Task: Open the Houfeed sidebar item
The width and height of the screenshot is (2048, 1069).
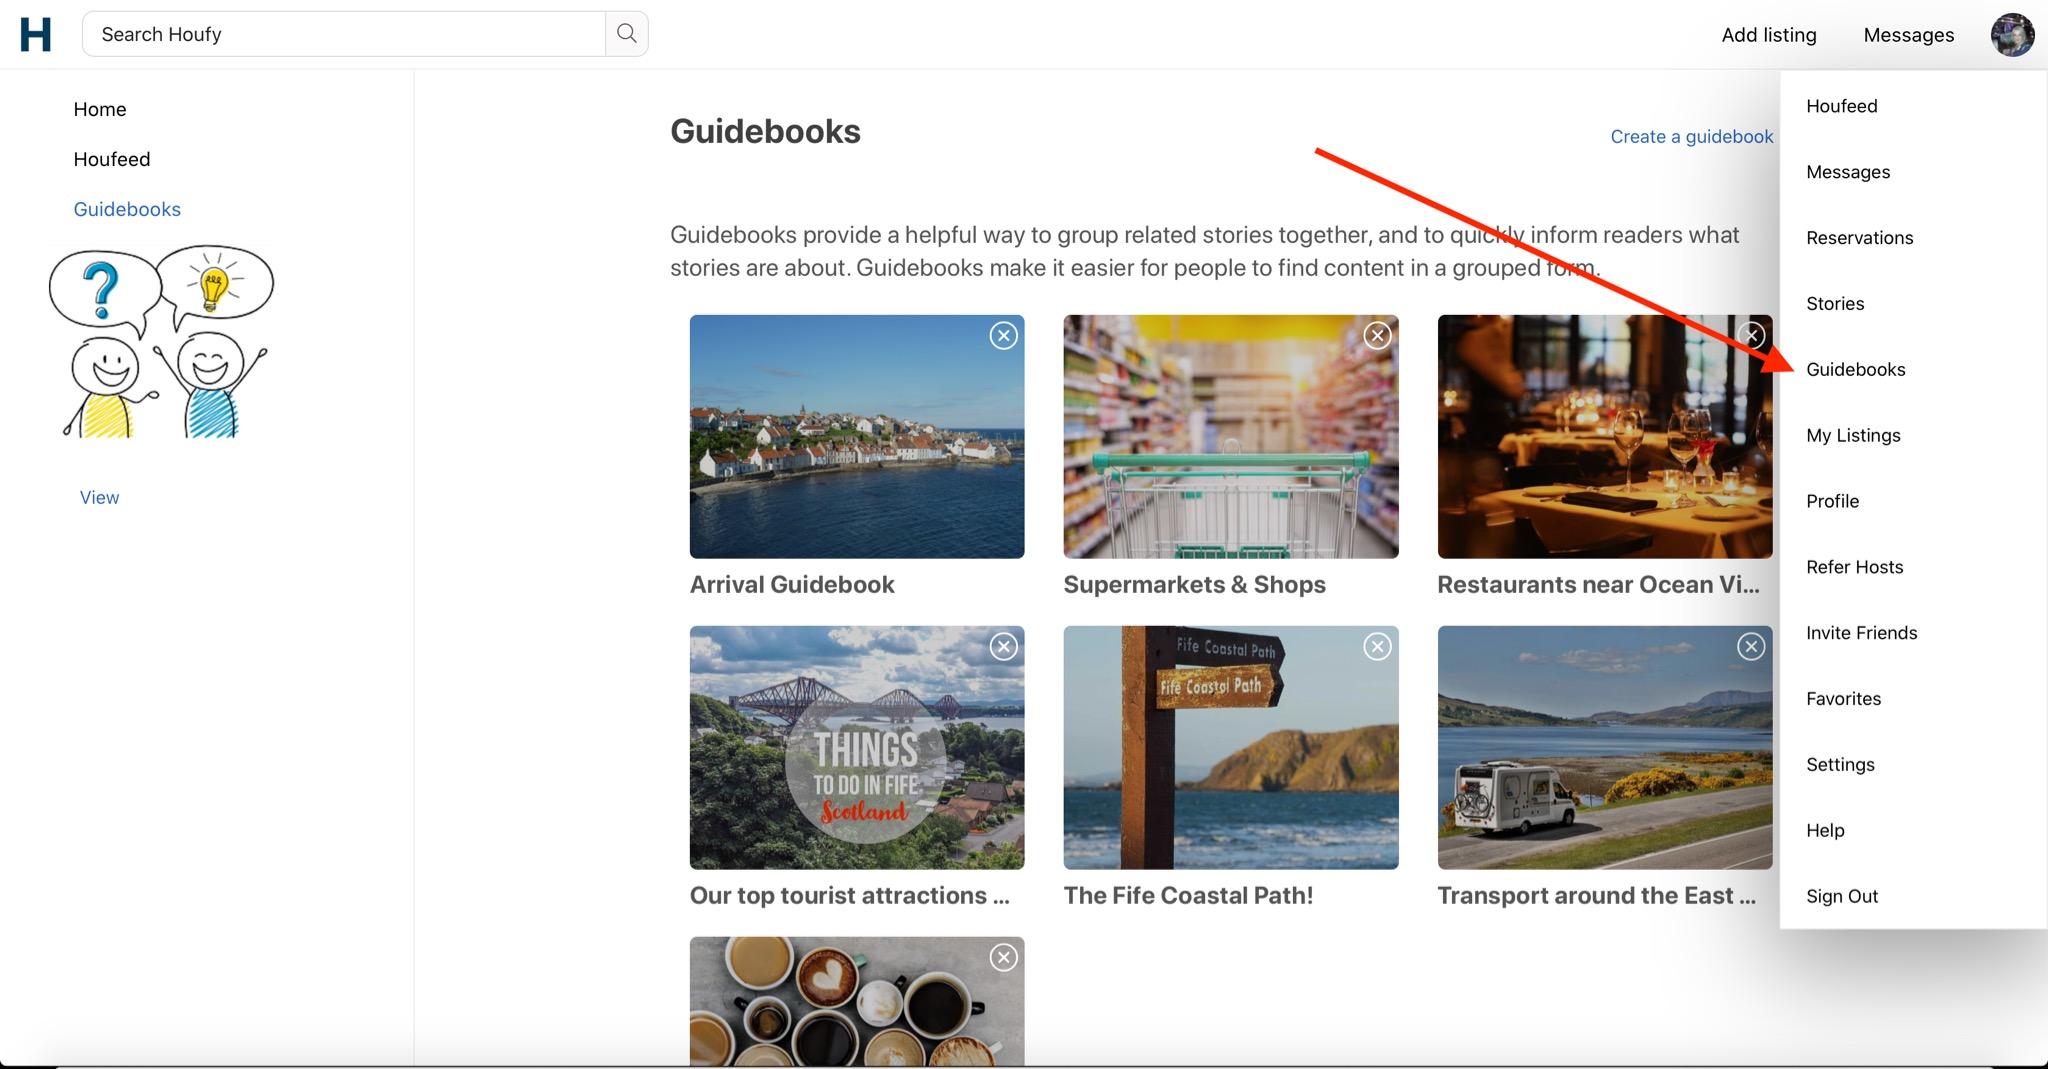Action: (x=112, y=158)
